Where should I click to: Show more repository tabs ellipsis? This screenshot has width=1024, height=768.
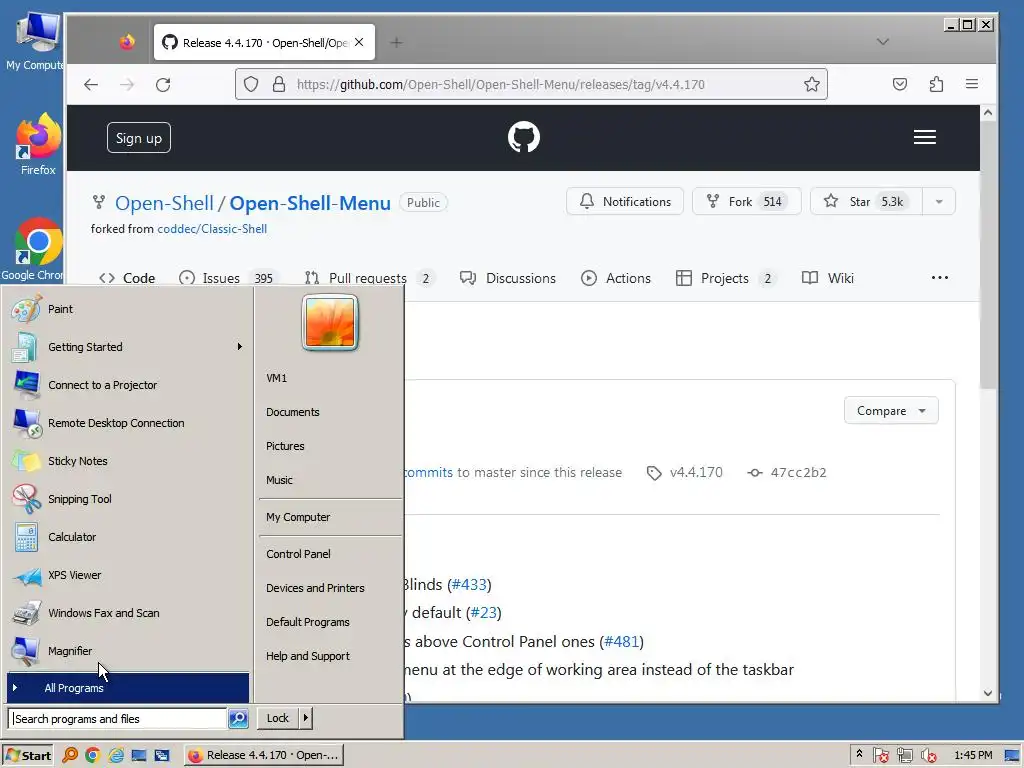[x=940, y=278]
